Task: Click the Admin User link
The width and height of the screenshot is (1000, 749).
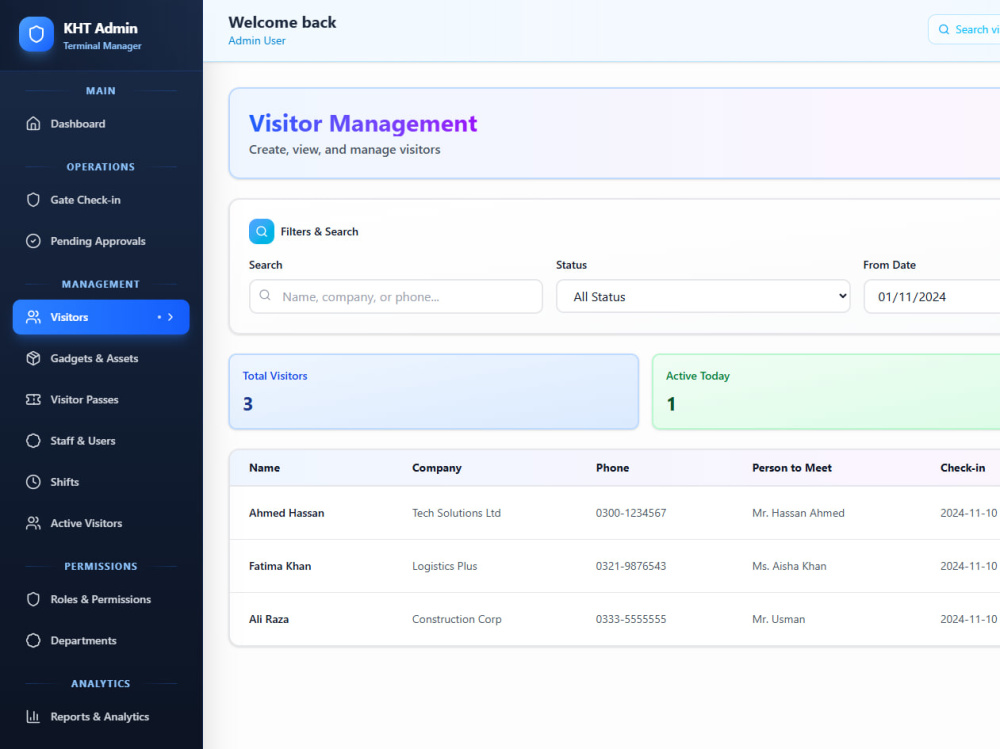Action: tap(257, 40)
